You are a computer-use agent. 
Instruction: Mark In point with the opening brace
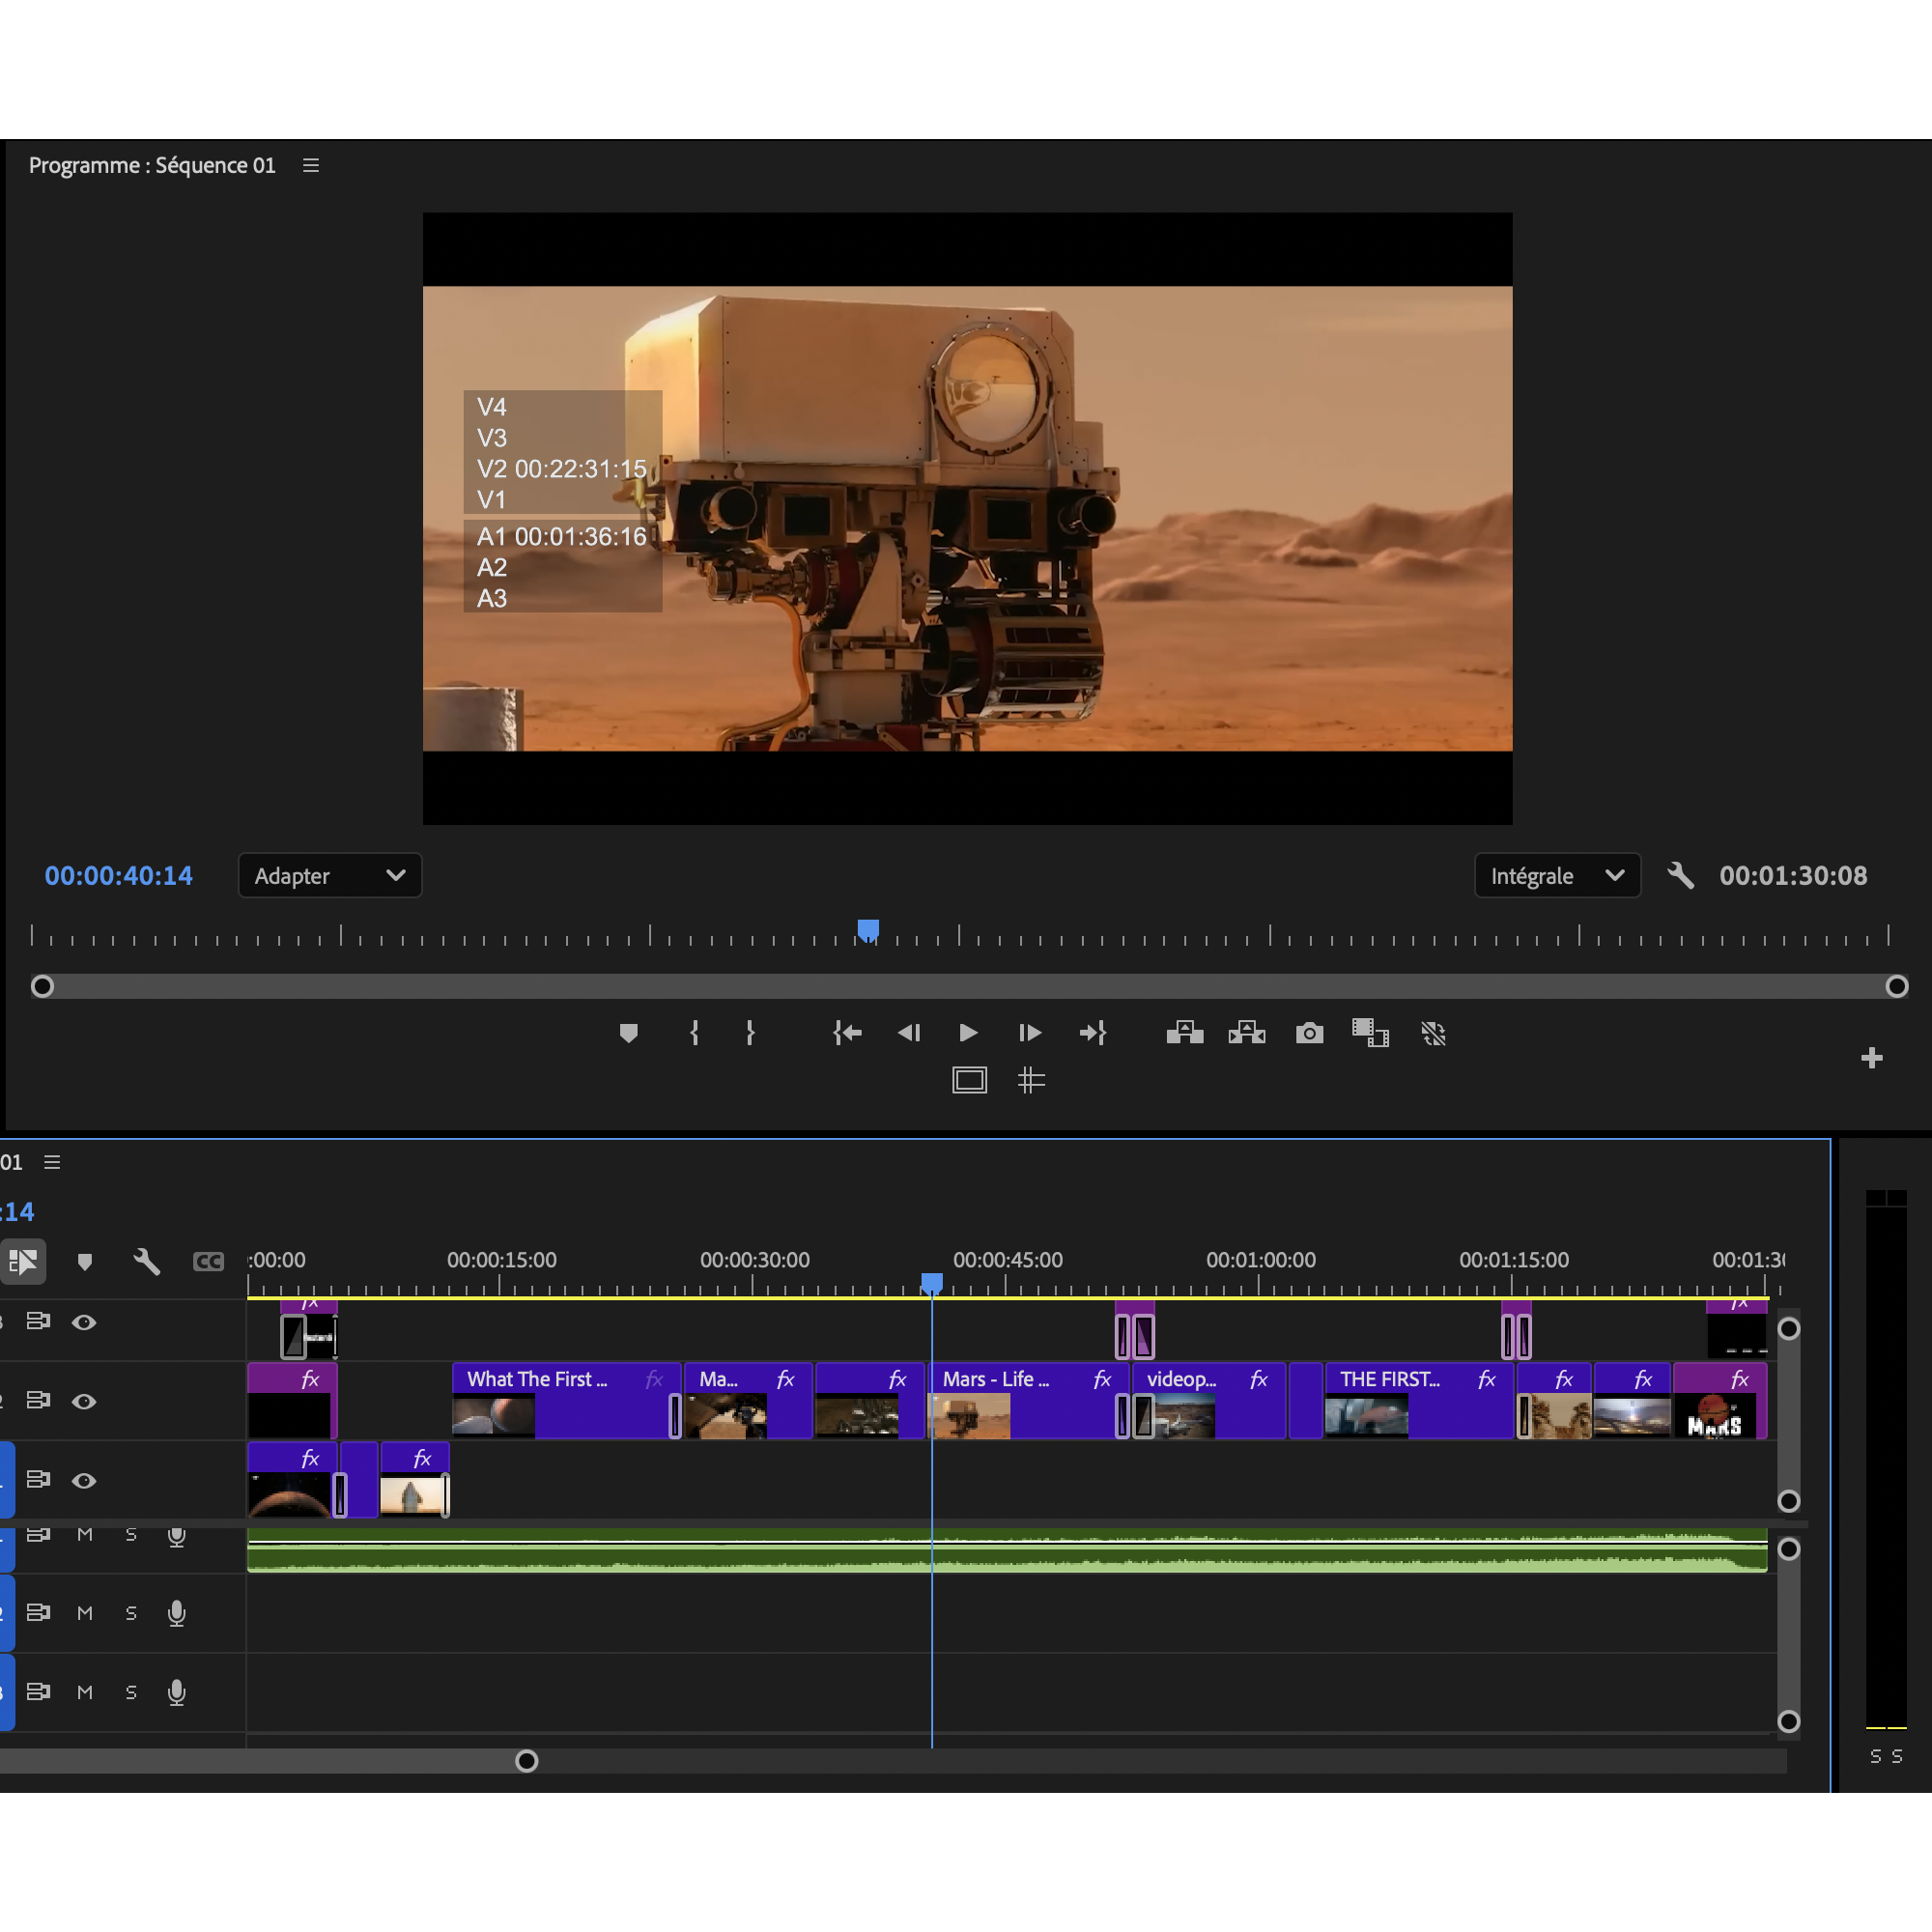tap(694, 1033)
